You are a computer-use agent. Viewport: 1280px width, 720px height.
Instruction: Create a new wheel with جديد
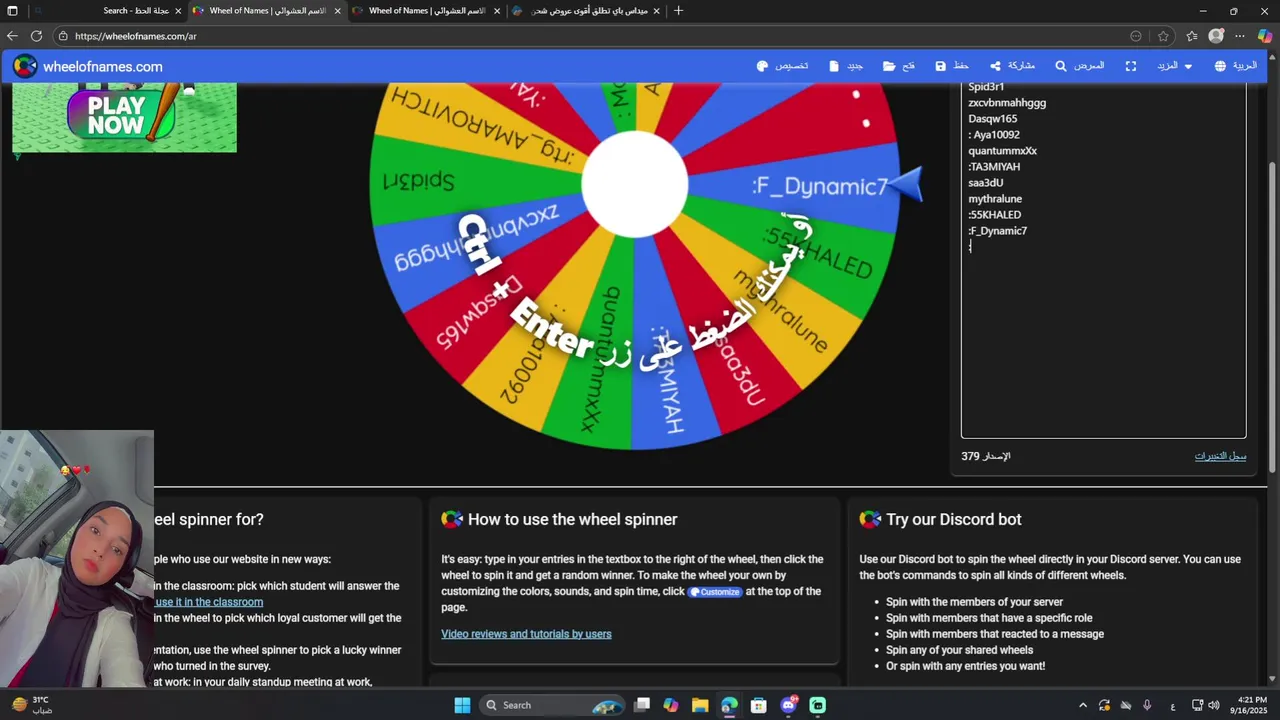coord(846,66)
